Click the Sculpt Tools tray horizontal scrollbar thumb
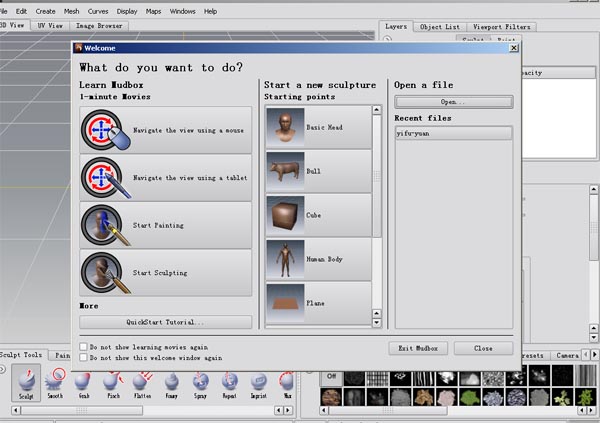Viewport: 600px width, 423px height. point(82,410)
